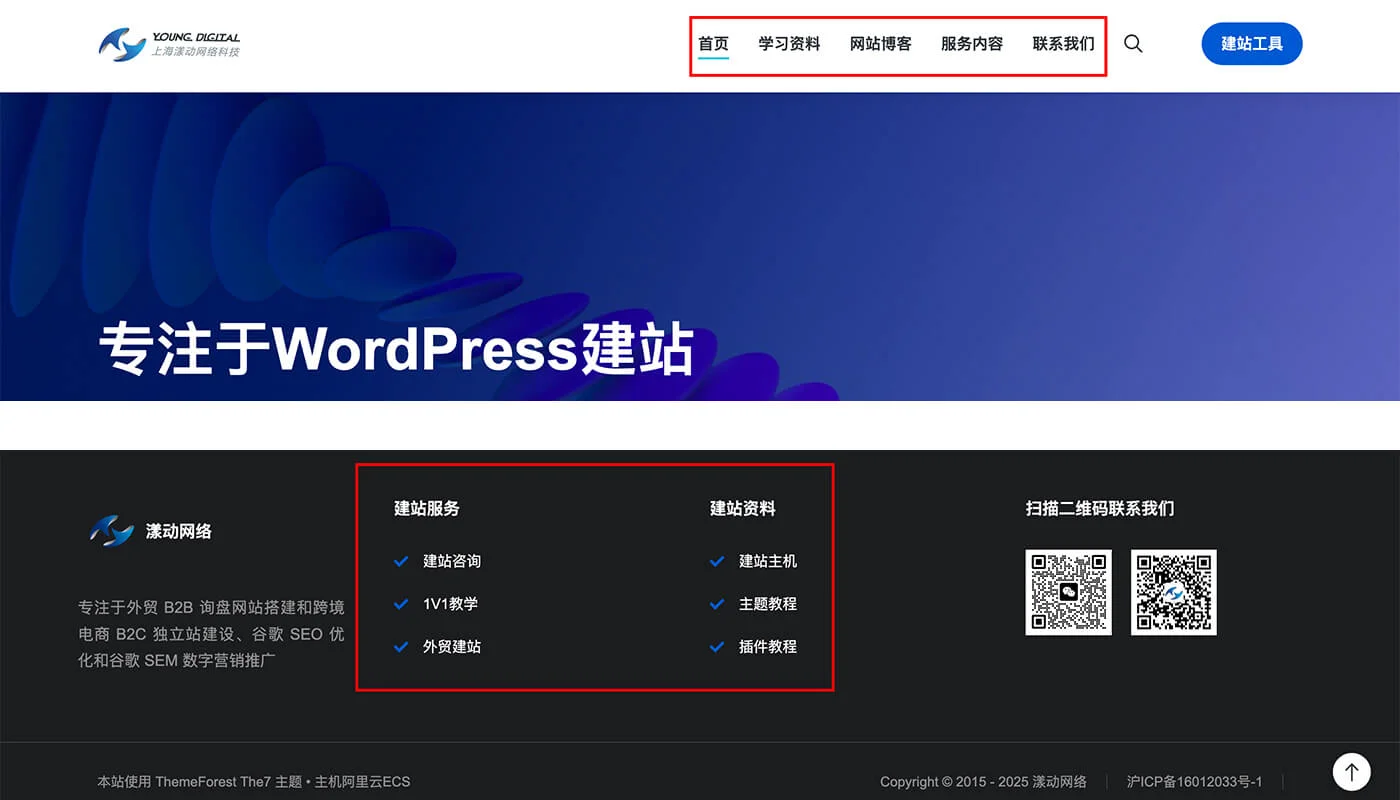Select 服务内容 from the top navigation
Image resolution: width=1400 pixels, height=800 pixels.
[x=971, y=43]
